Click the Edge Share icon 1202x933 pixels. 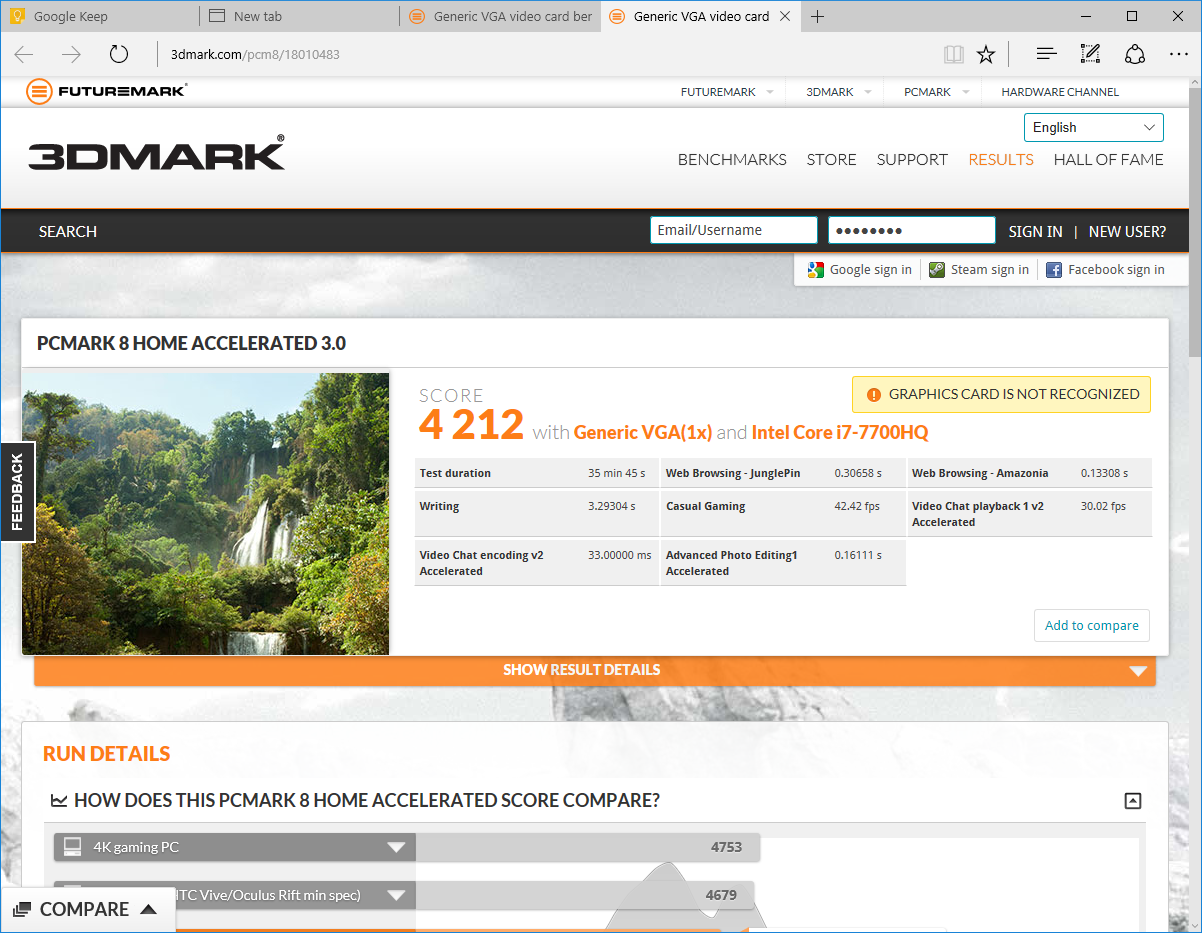click(x=1135, y=54)
